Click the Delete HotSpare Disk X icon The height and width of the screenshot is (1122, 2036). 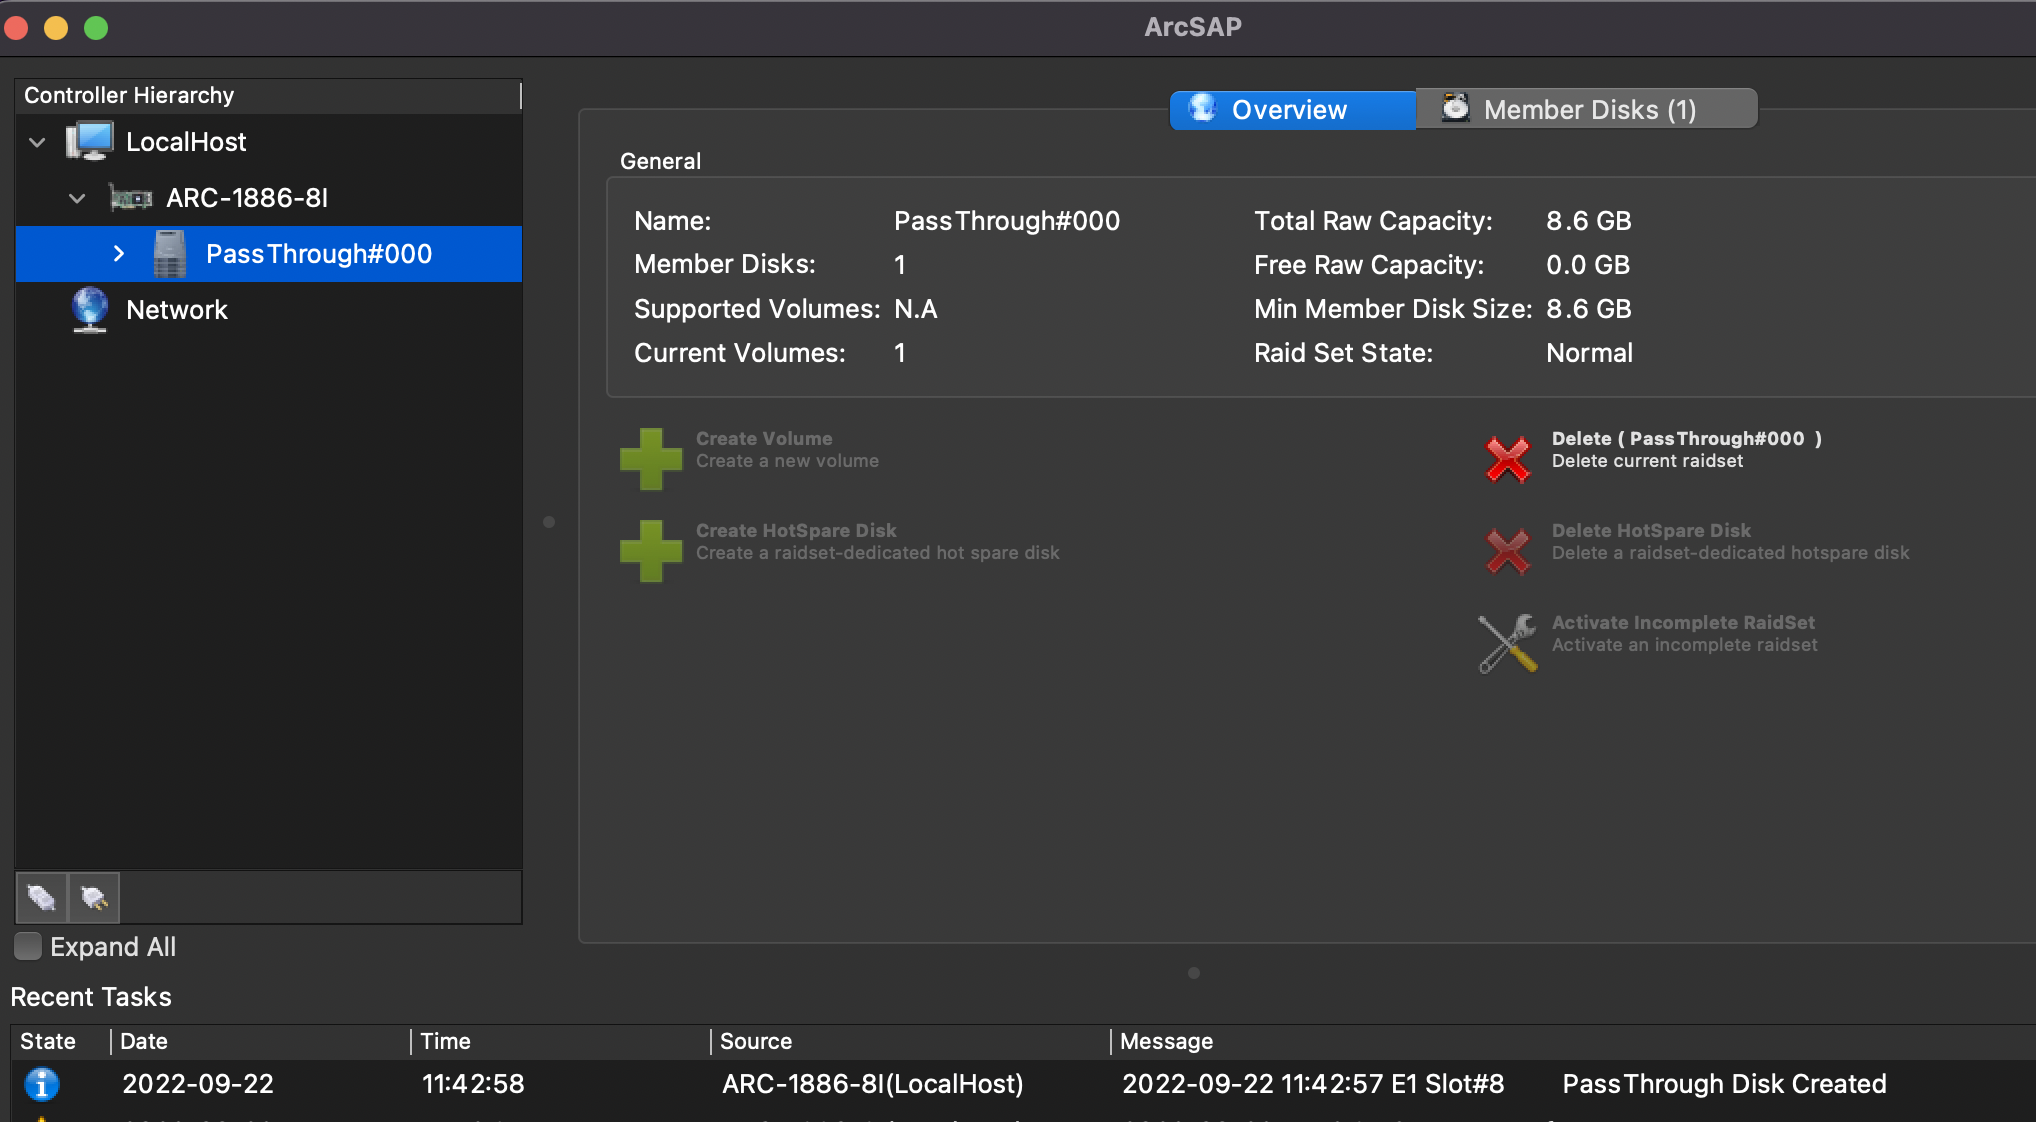pos(1507,551)
